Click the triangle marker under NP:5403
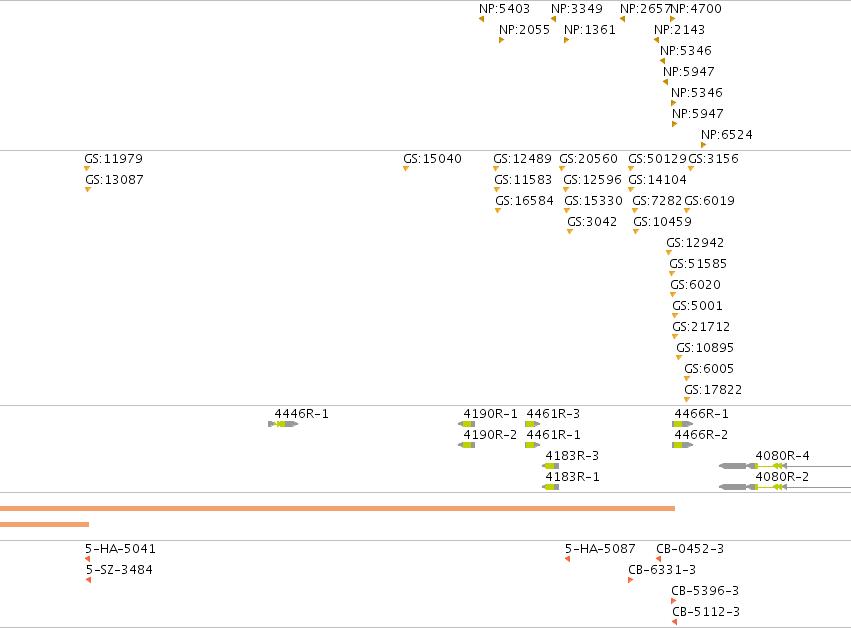The width and height of the screenshot is (851, 628). (x=481, y=19)
